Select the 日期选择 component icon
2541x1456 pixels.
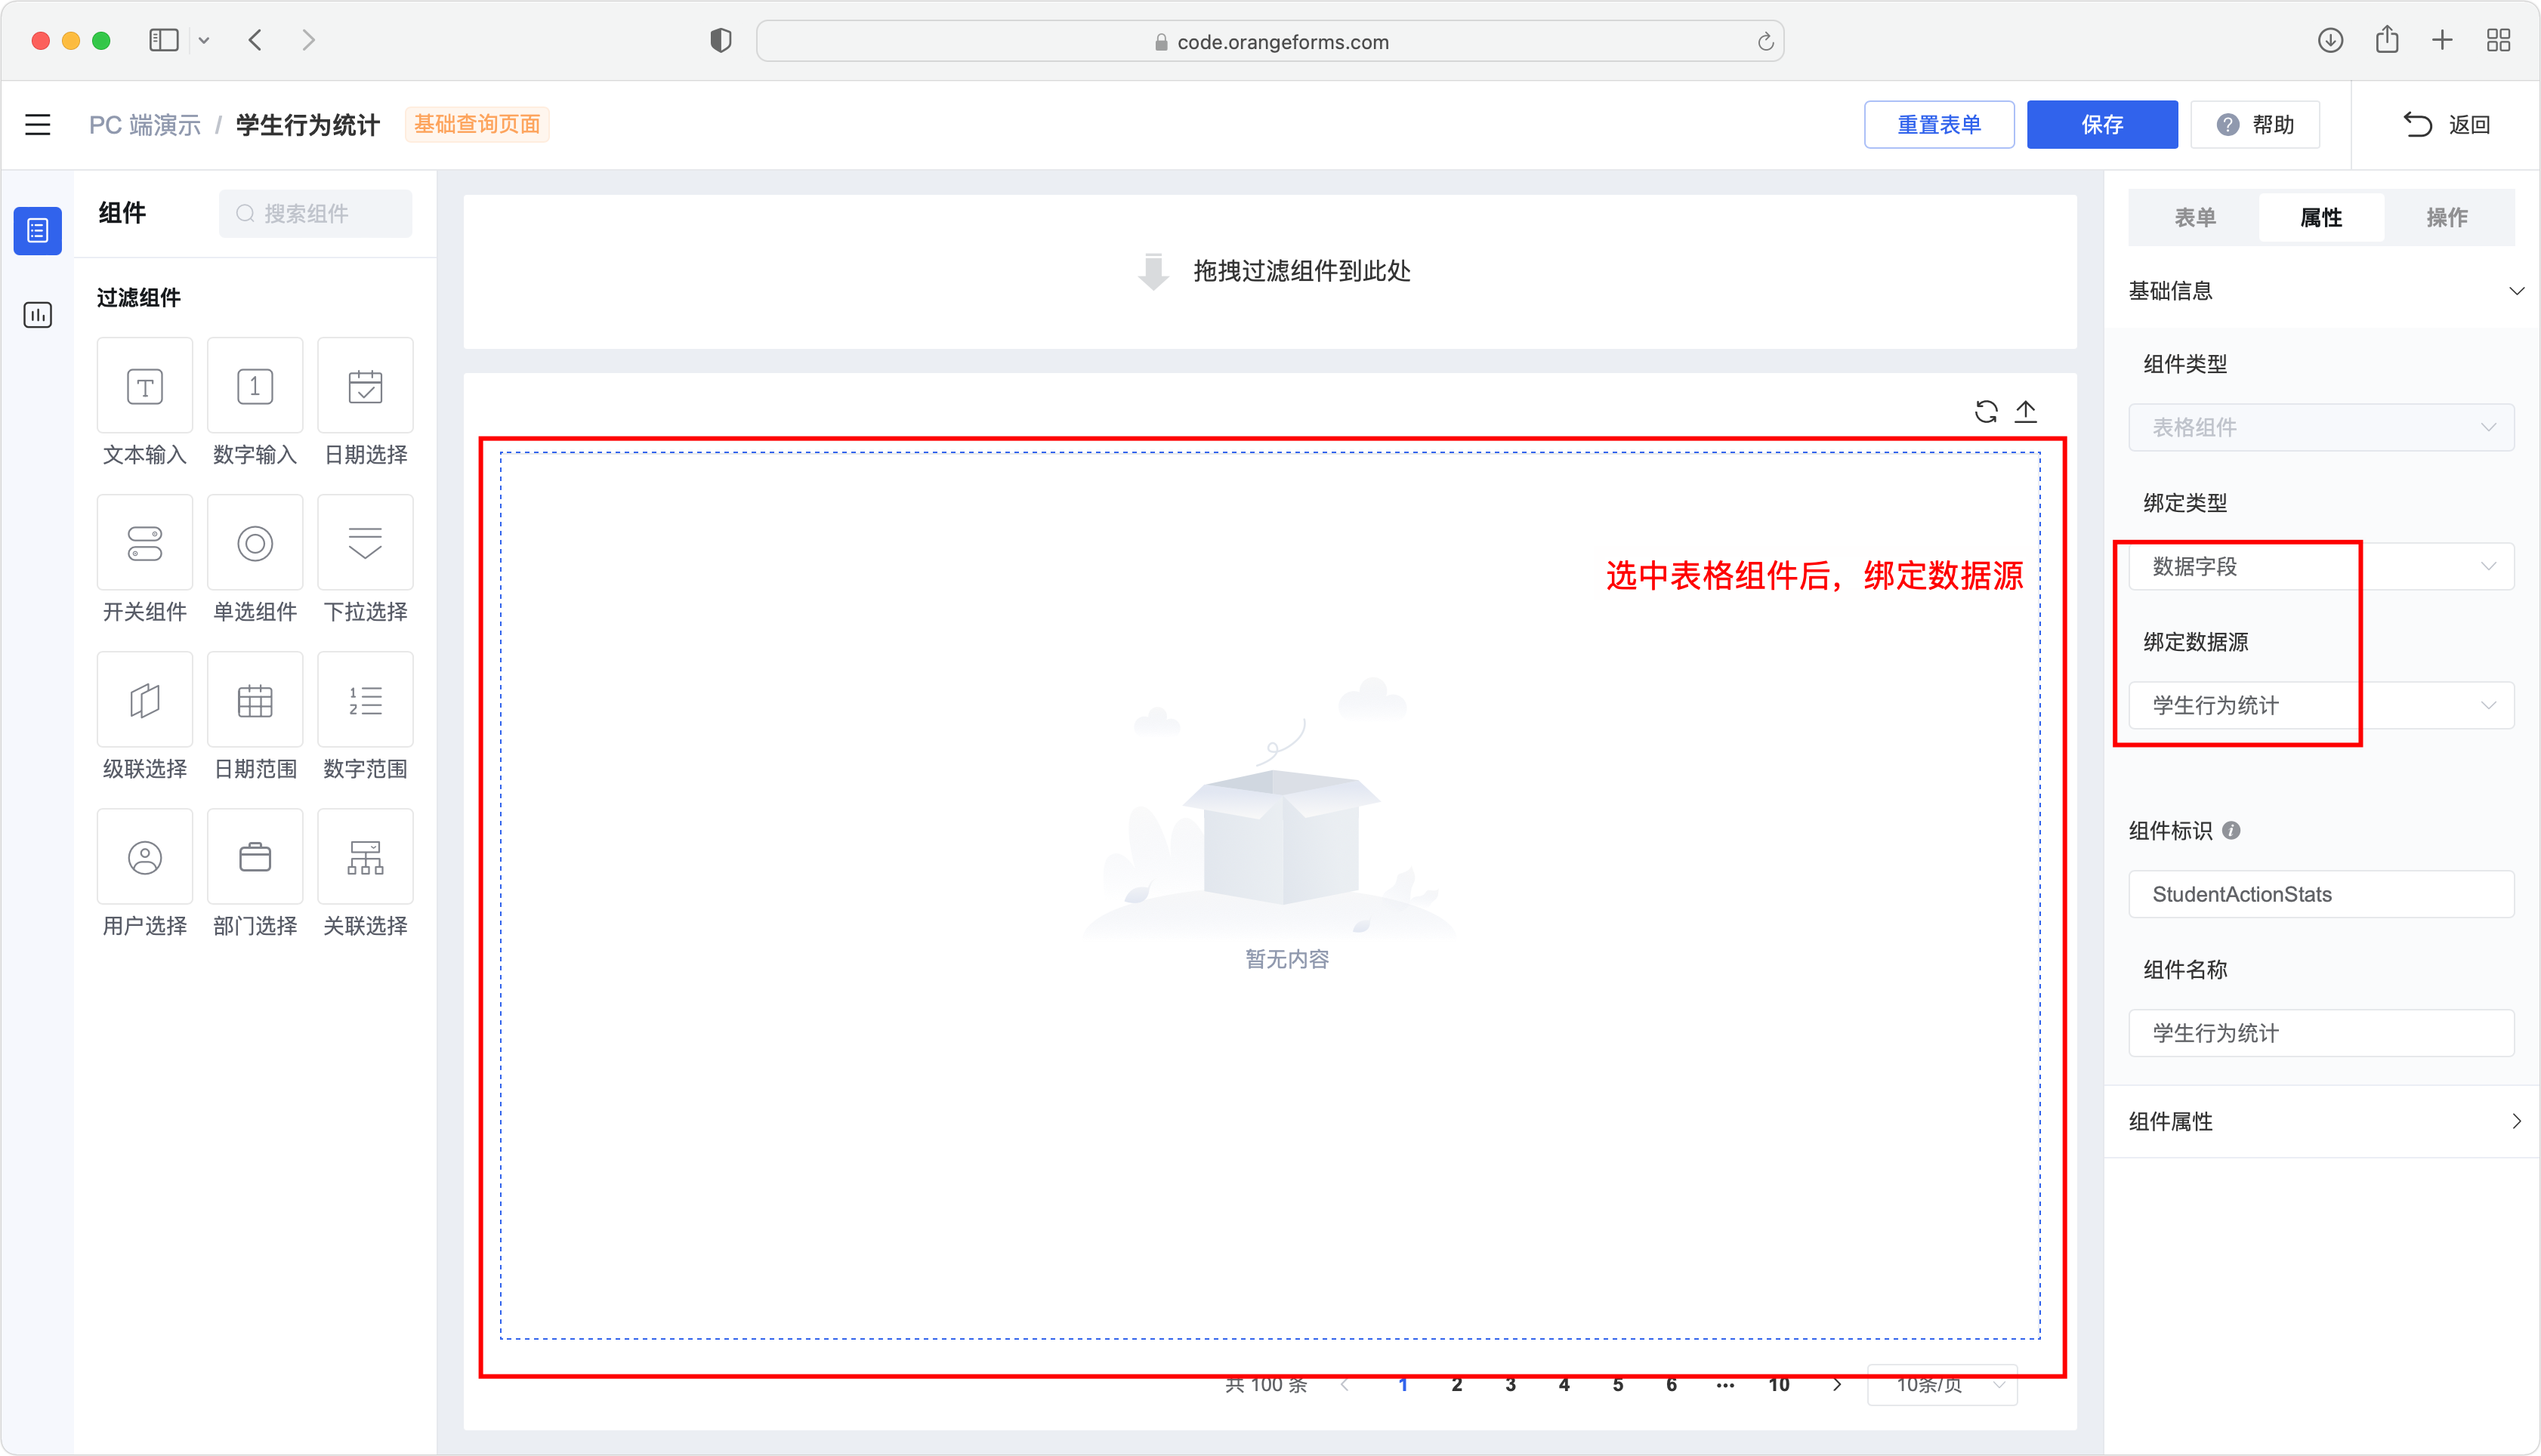[x=365, y=386]
